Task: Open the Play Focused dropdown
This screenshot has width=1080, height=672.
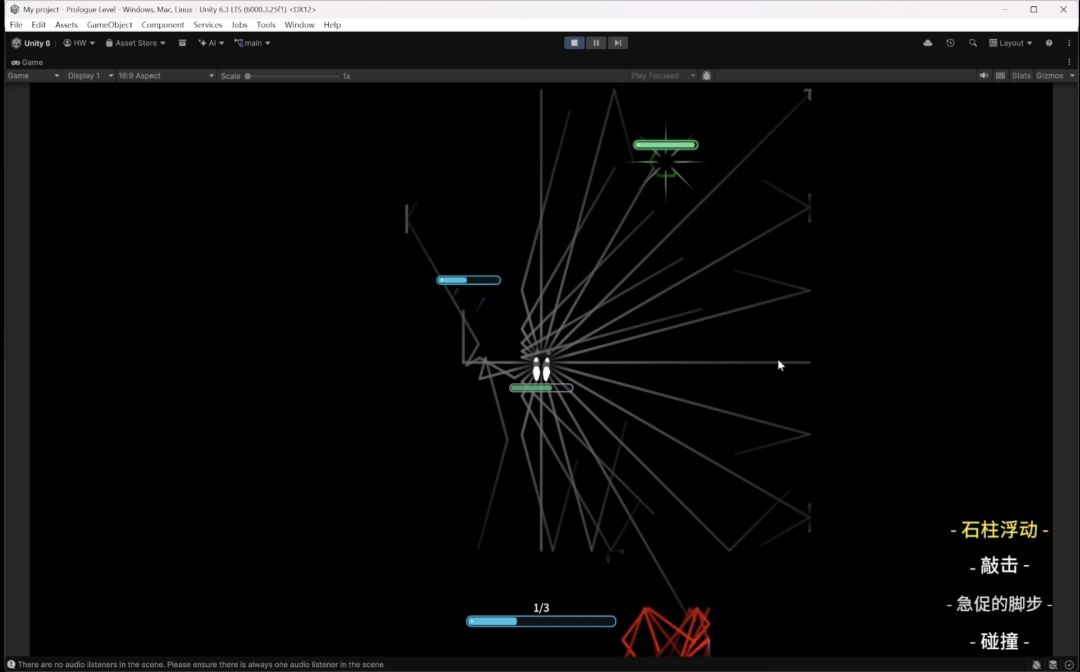Action: pyautogui.click(x=661, y=76)
